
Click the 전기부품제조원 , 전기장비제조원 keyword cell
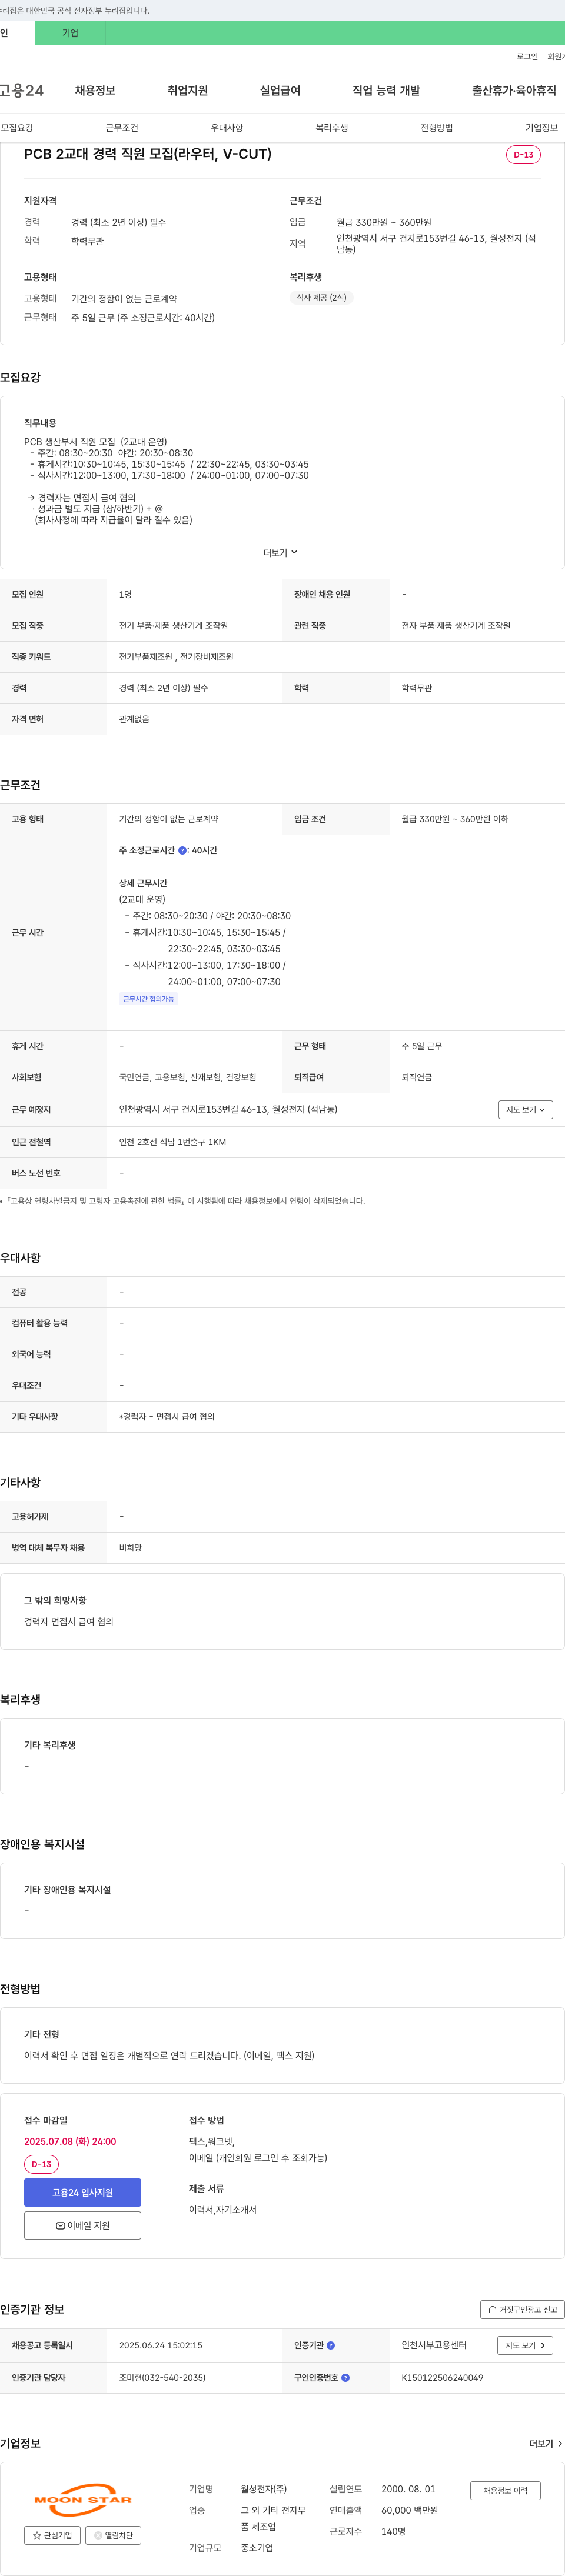pyautogui.click(x=176, y=657)
